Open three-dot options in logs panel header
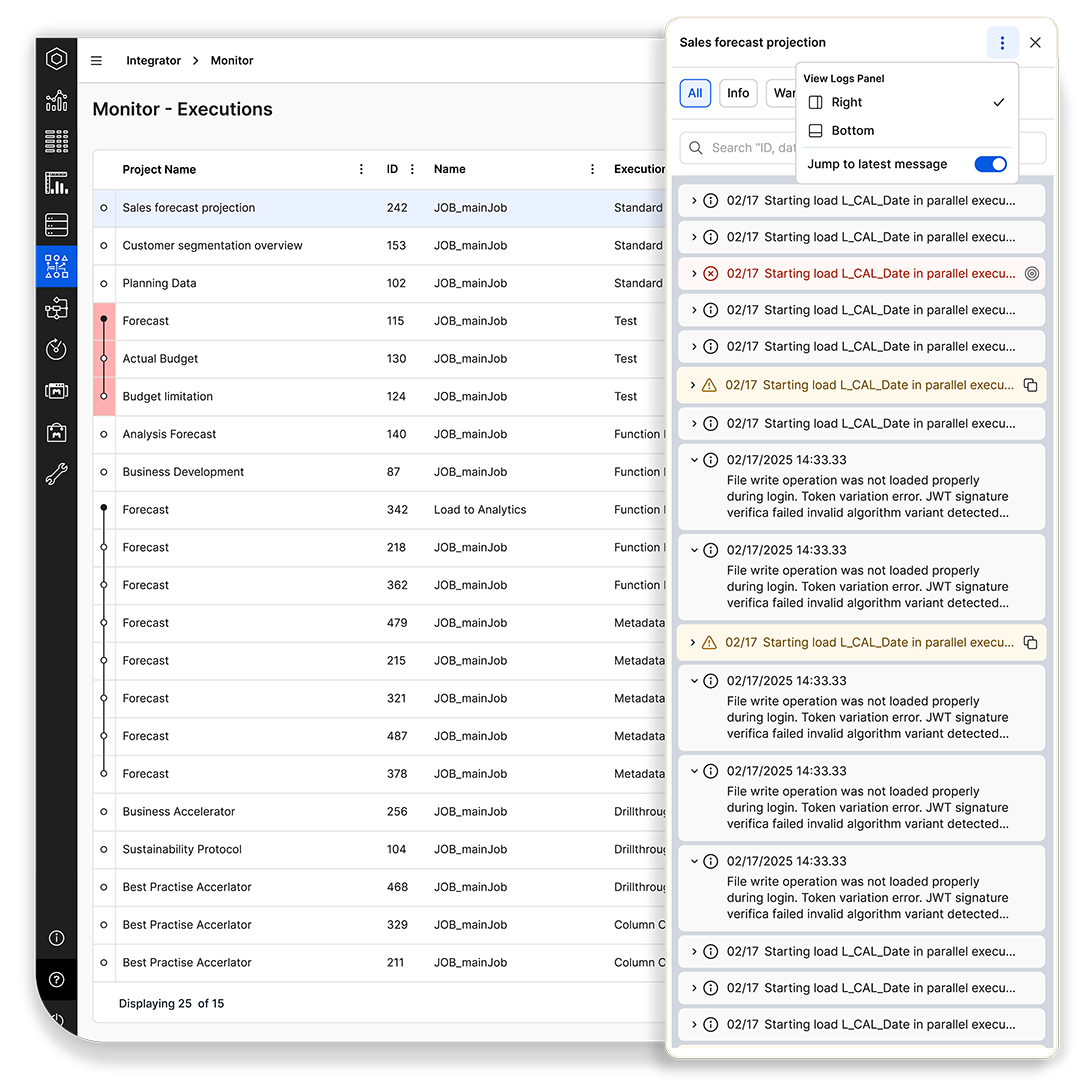 point(1002,43)
